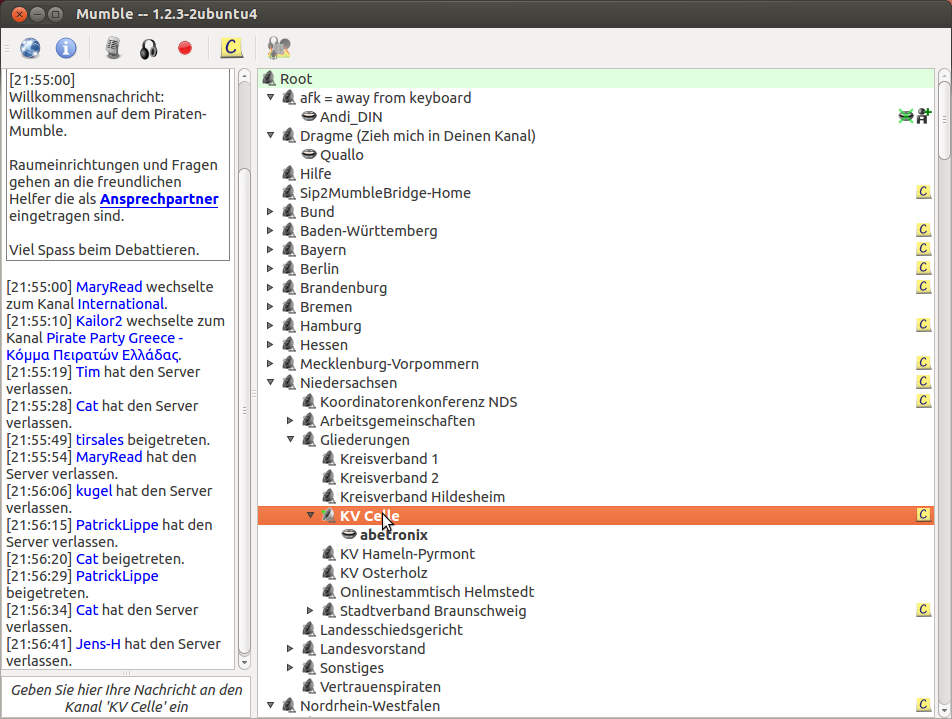Toggle self-mute with the microphone icon

point(113,47)
